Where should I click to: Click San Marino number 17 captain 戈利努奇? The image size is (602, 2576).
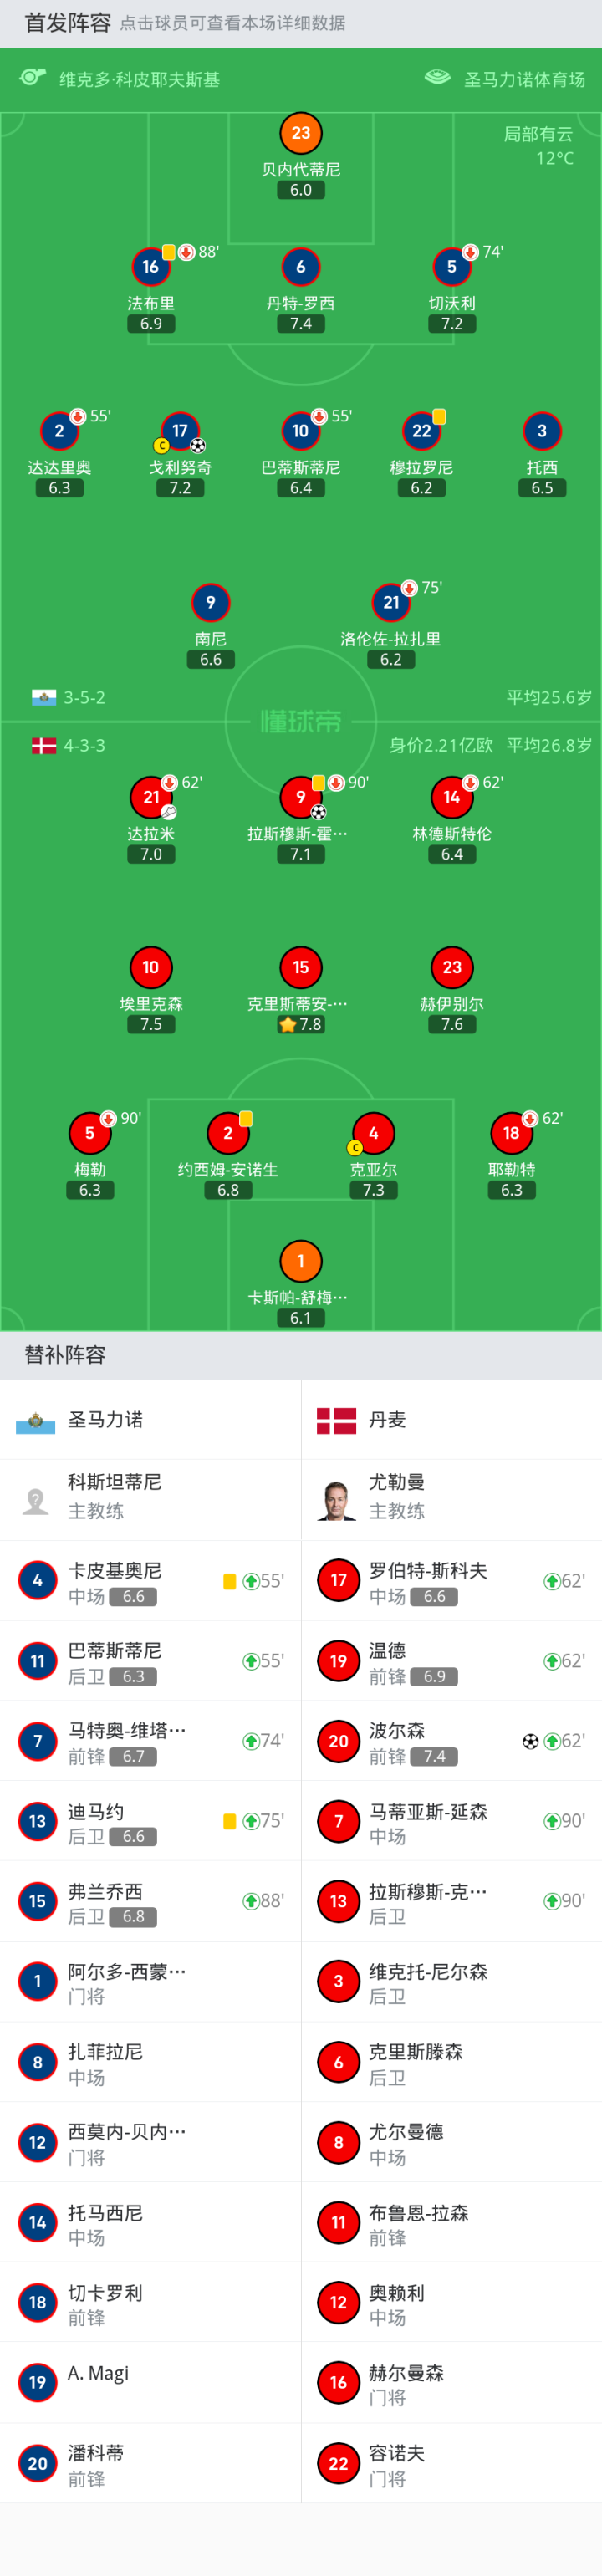180,431
